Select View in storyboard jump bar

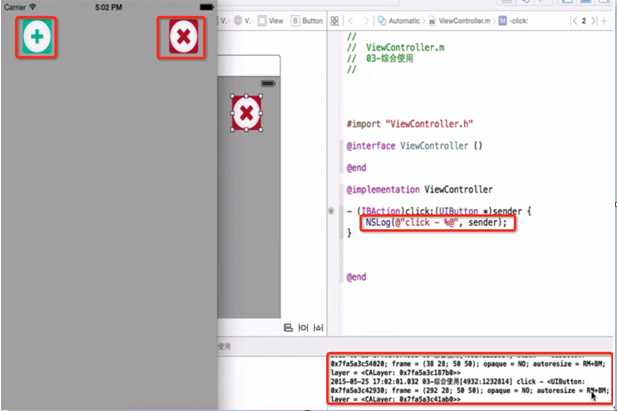271,21
